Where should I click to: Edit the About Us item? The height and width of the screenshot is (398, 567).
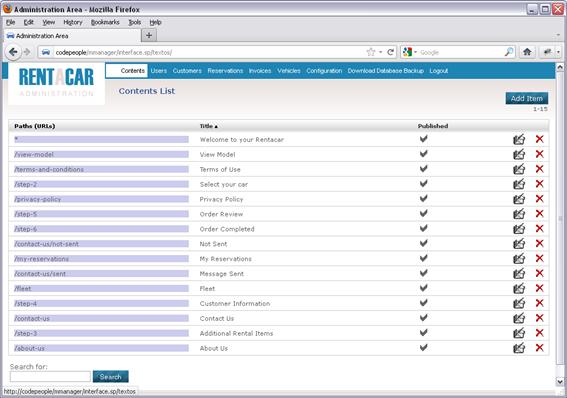point(519,348)
